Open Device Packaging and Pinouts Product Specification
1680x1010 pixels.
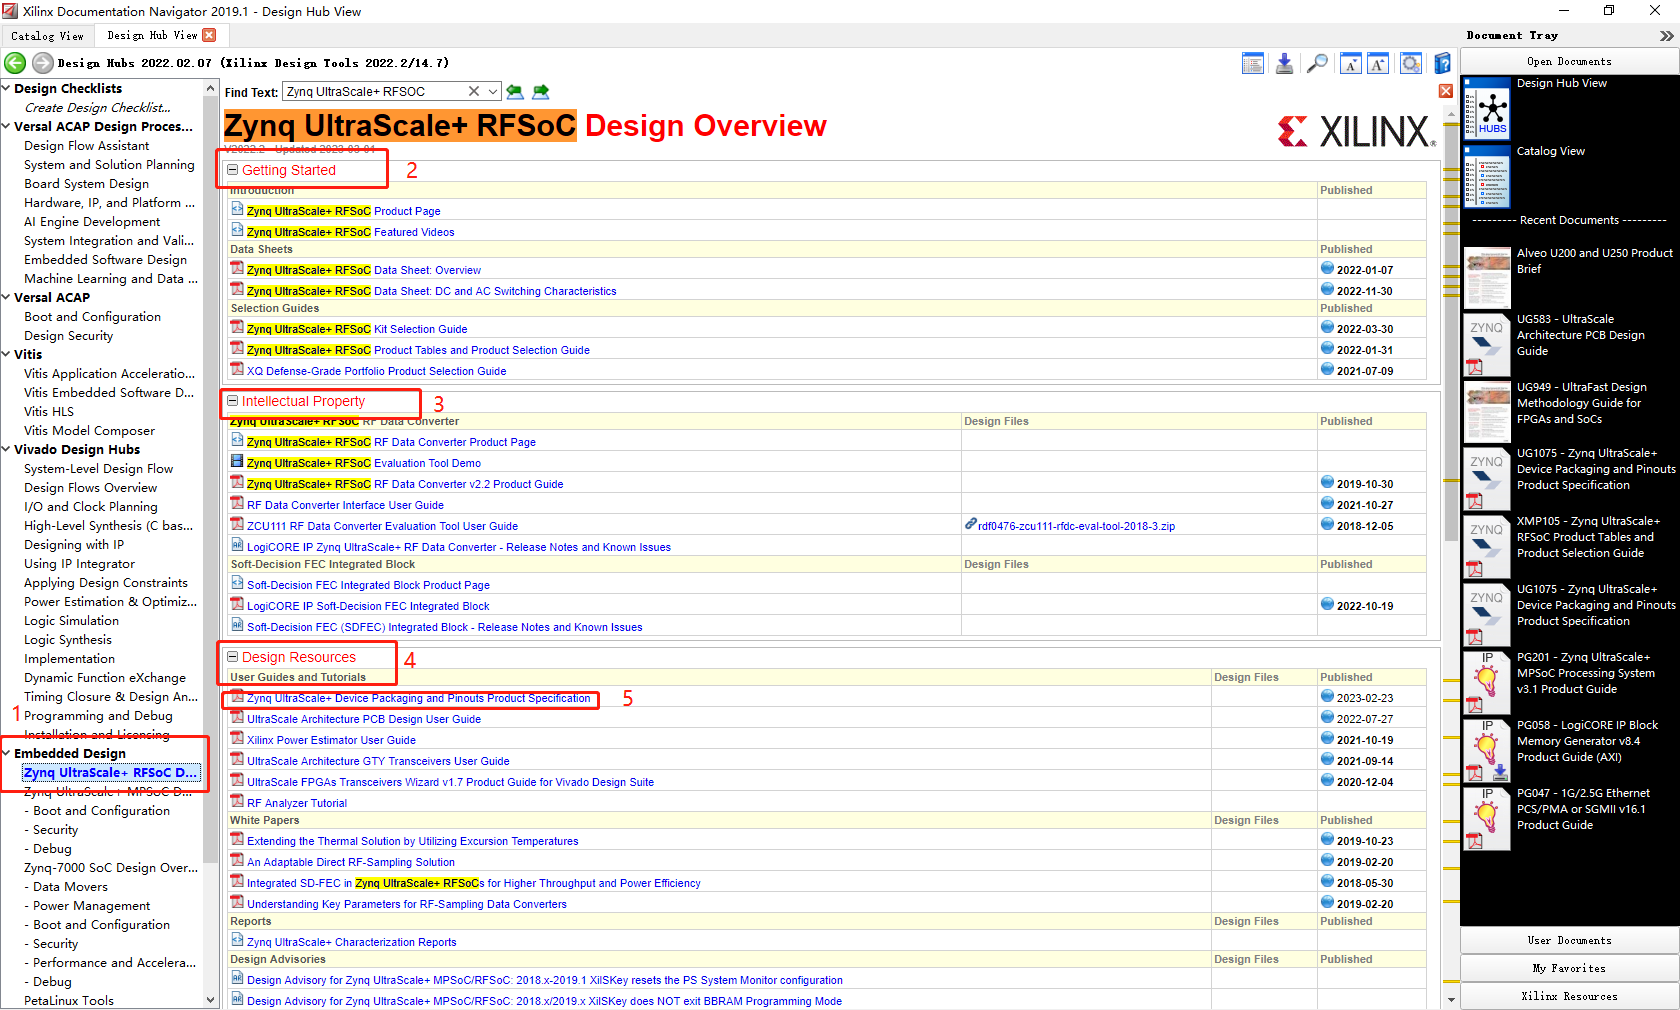[x=418, y=698]
